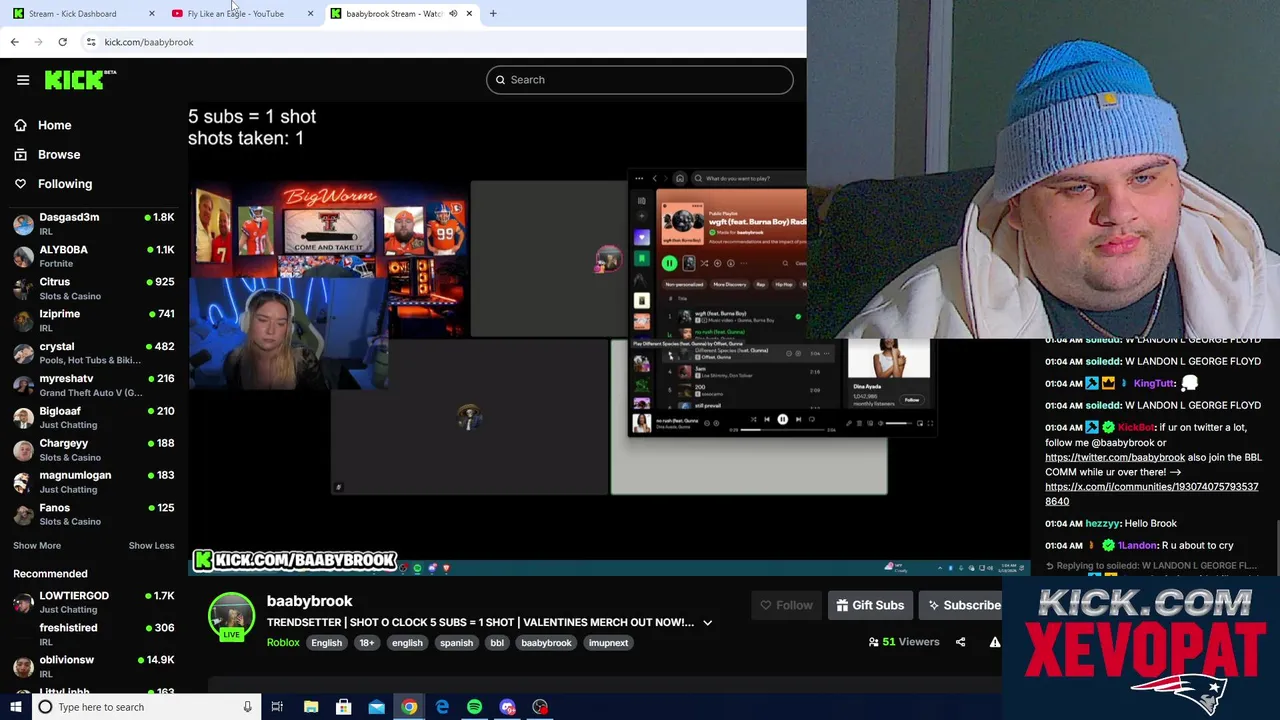Open the twitter.com/baabybrook chat link

click(1115, 457)
